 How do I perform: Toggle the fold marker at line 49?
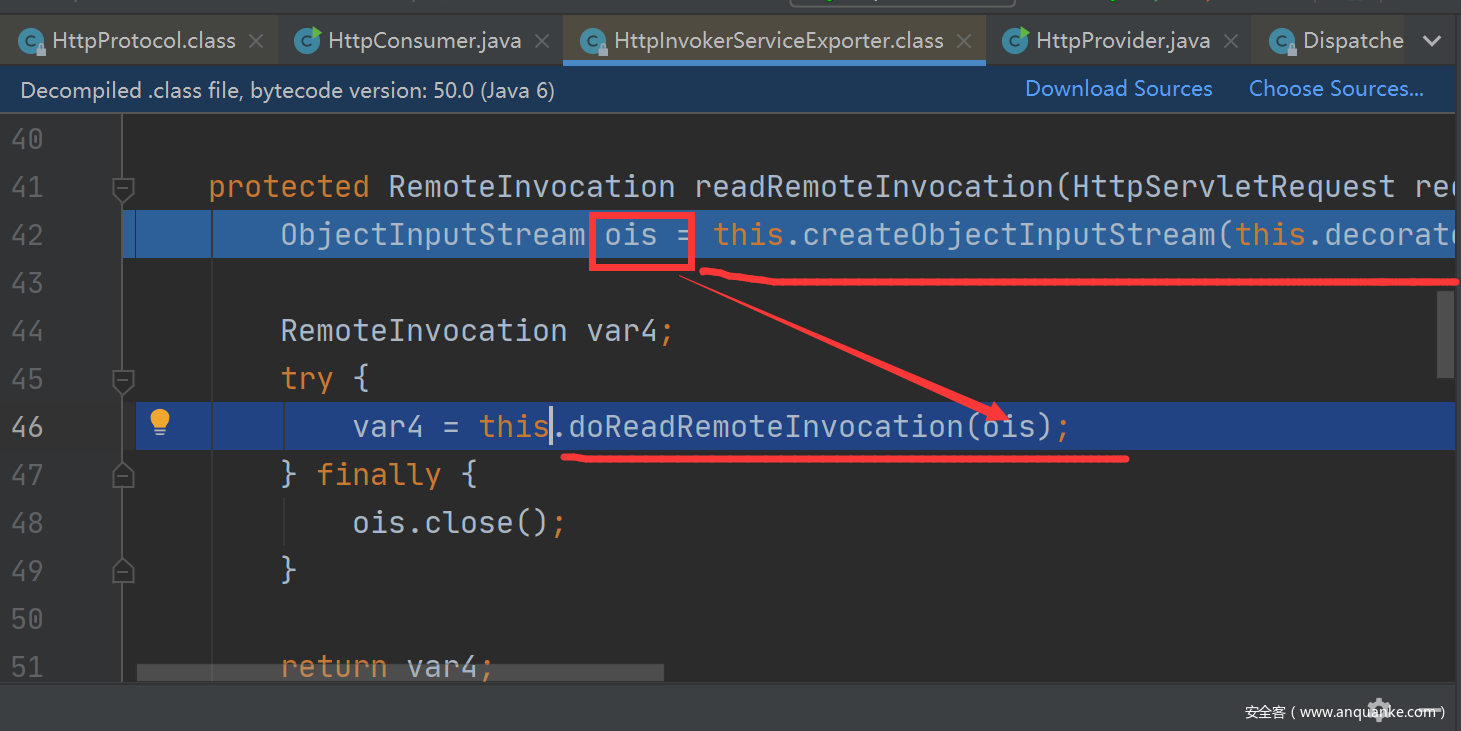[x=123, y=571]
